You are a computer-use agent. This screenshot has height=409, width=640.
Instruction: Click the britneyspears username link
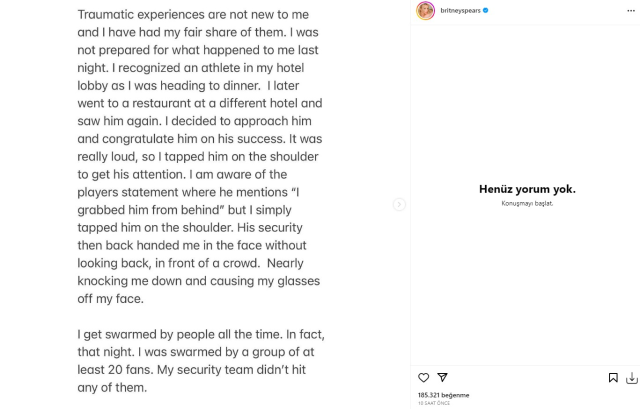coord(460,11)
